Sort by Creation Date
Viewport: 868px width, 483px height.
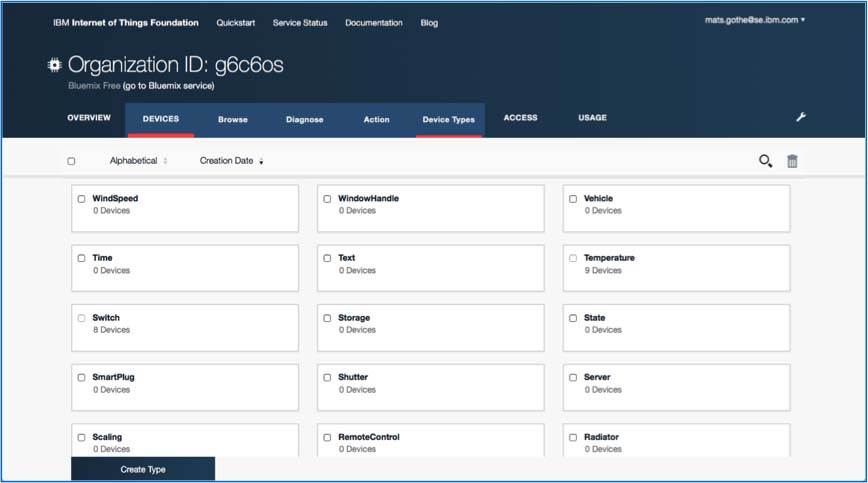point(231,160)
